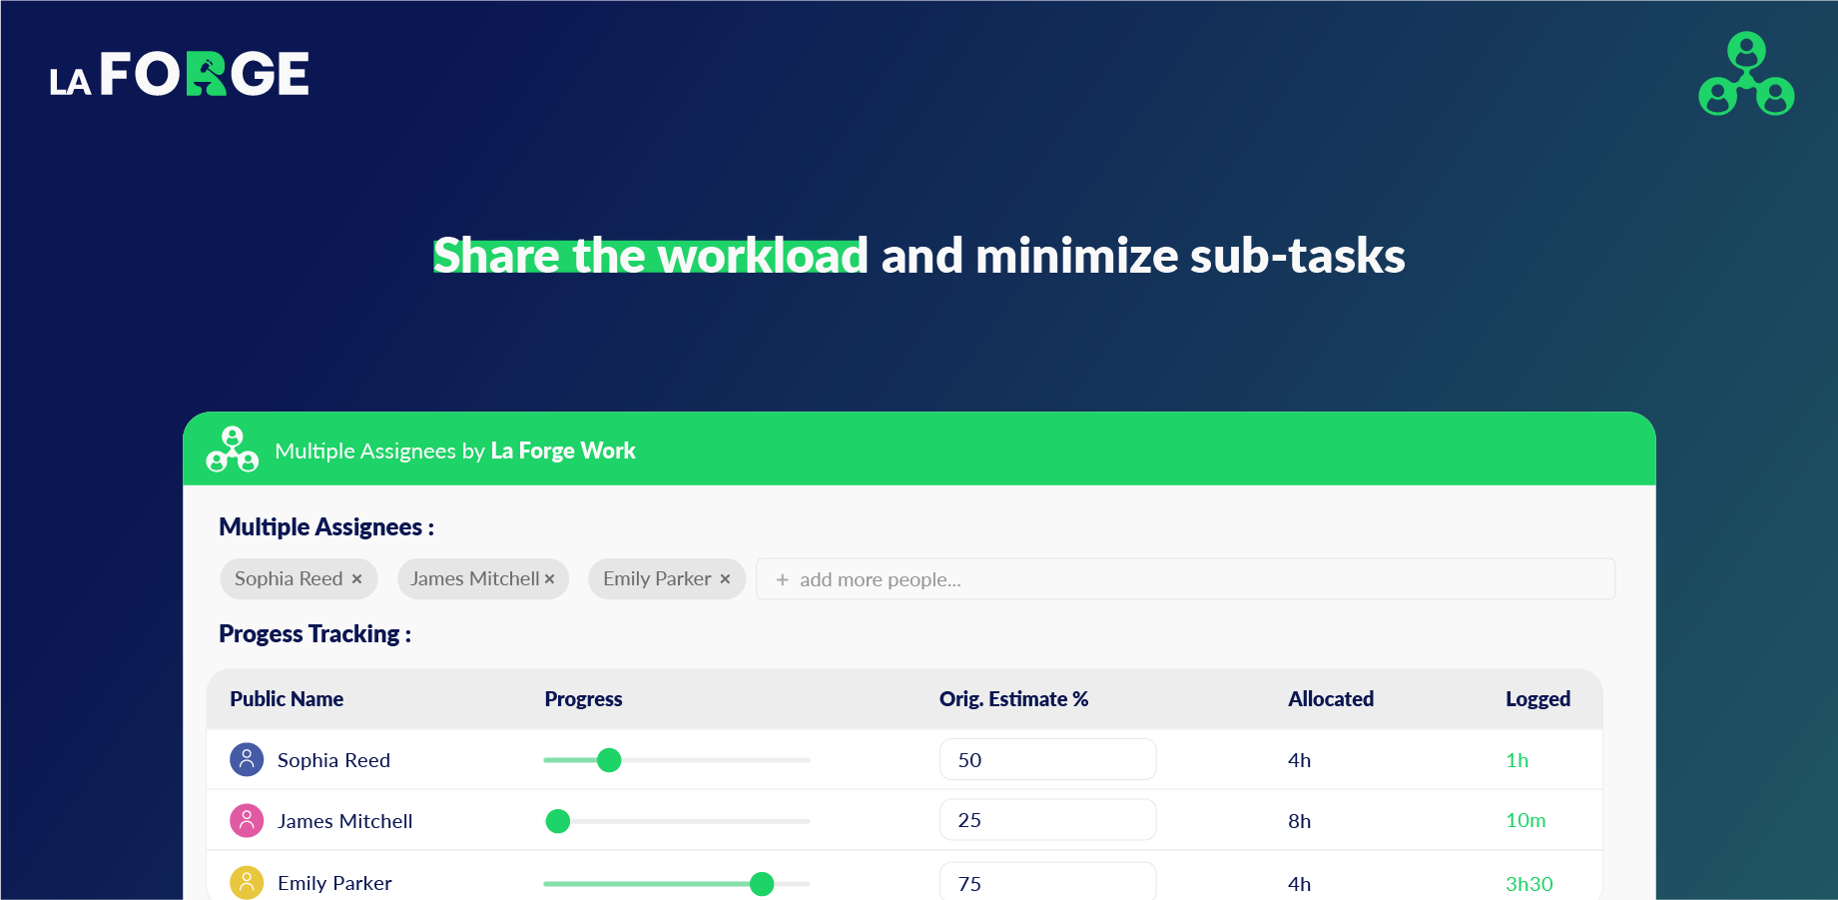Viewport: 1838px width, 900px height.
Task: Click Emily Parker's logged time 3h30
Action: pos(1528,884)
